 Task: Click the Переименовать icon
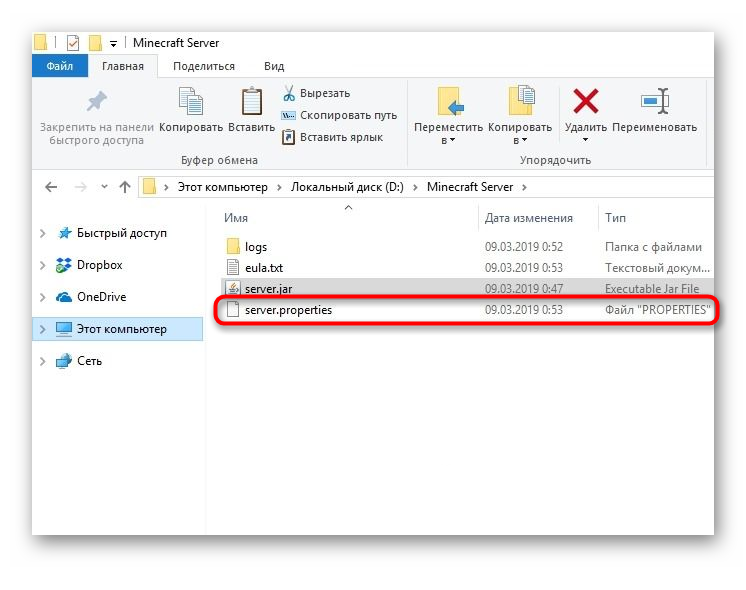click(655, 100)
